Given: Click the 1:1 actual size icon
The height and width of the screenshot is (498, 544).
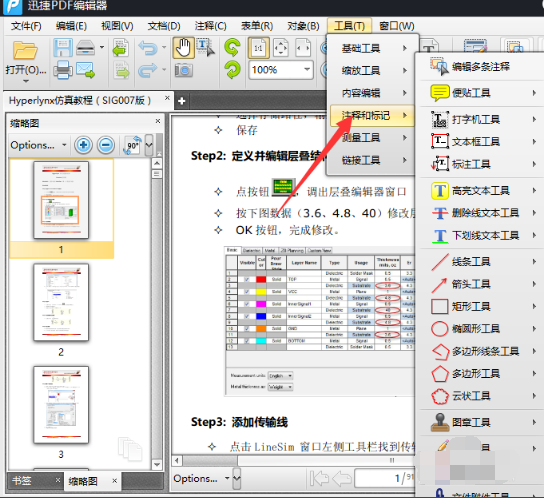Looking at the screenshot, I should click(258, 48).
